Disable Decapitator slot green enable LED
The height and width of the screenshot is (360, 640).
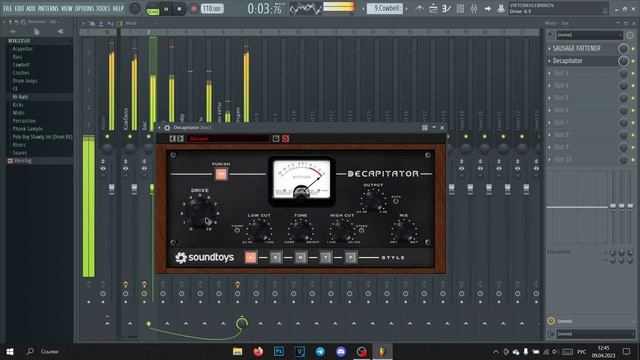[633, 61]
